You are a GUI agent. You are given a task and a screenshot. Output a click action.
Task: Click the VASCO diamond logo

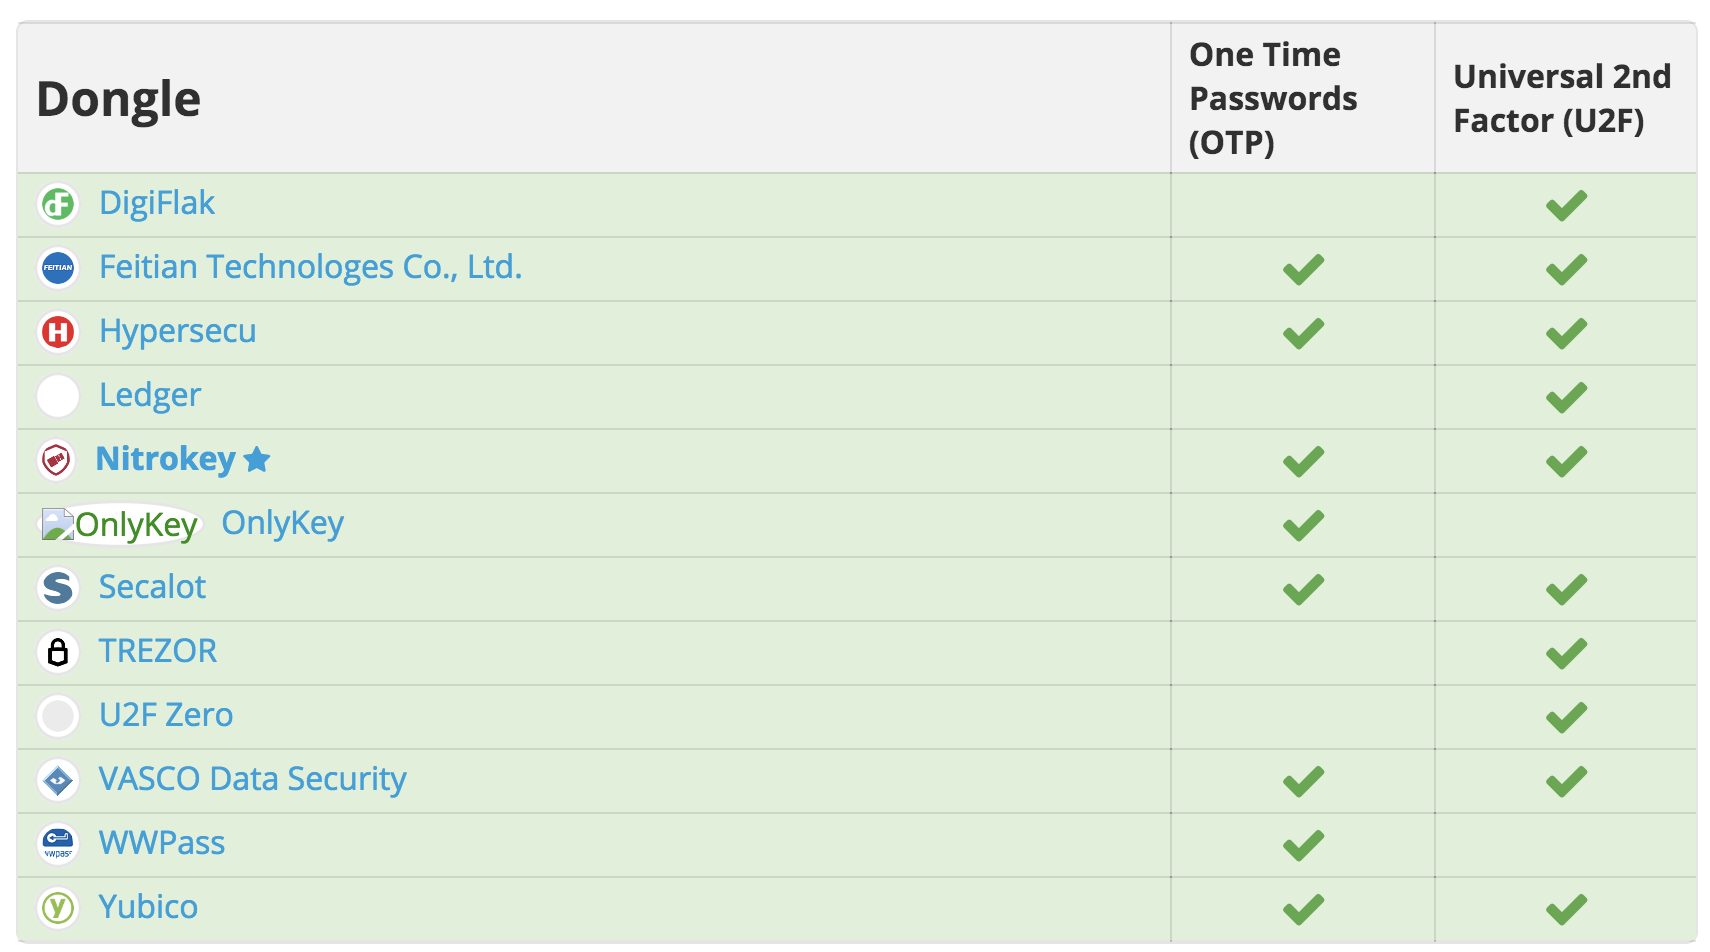[x=58, y=780]
